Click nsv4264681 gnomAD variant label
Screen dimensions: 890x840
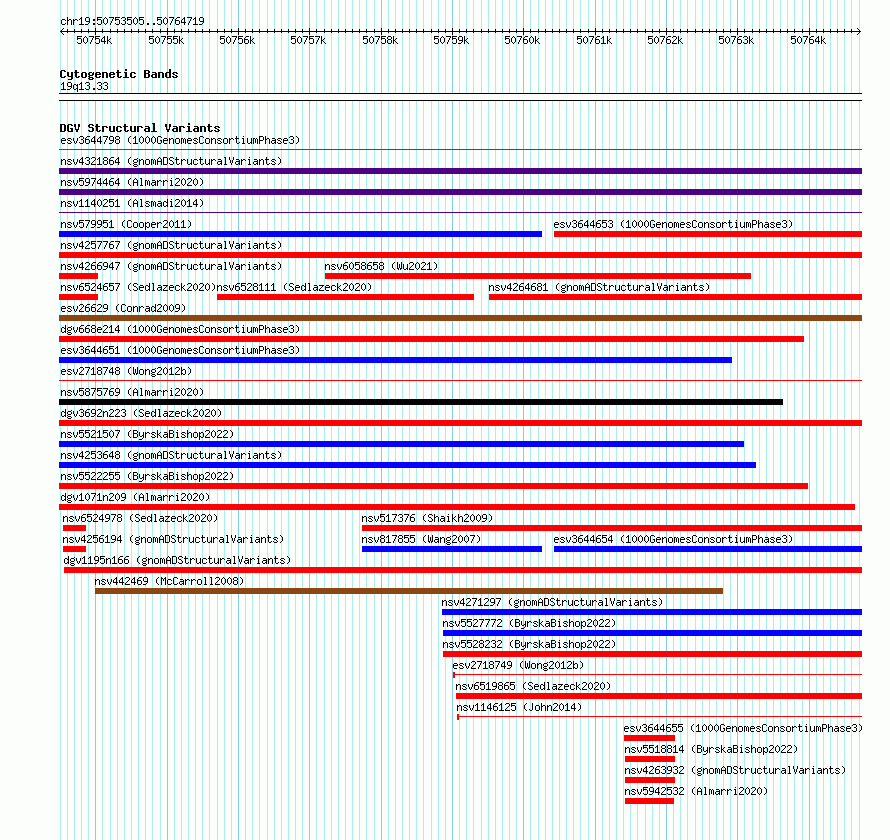(599, 287)
